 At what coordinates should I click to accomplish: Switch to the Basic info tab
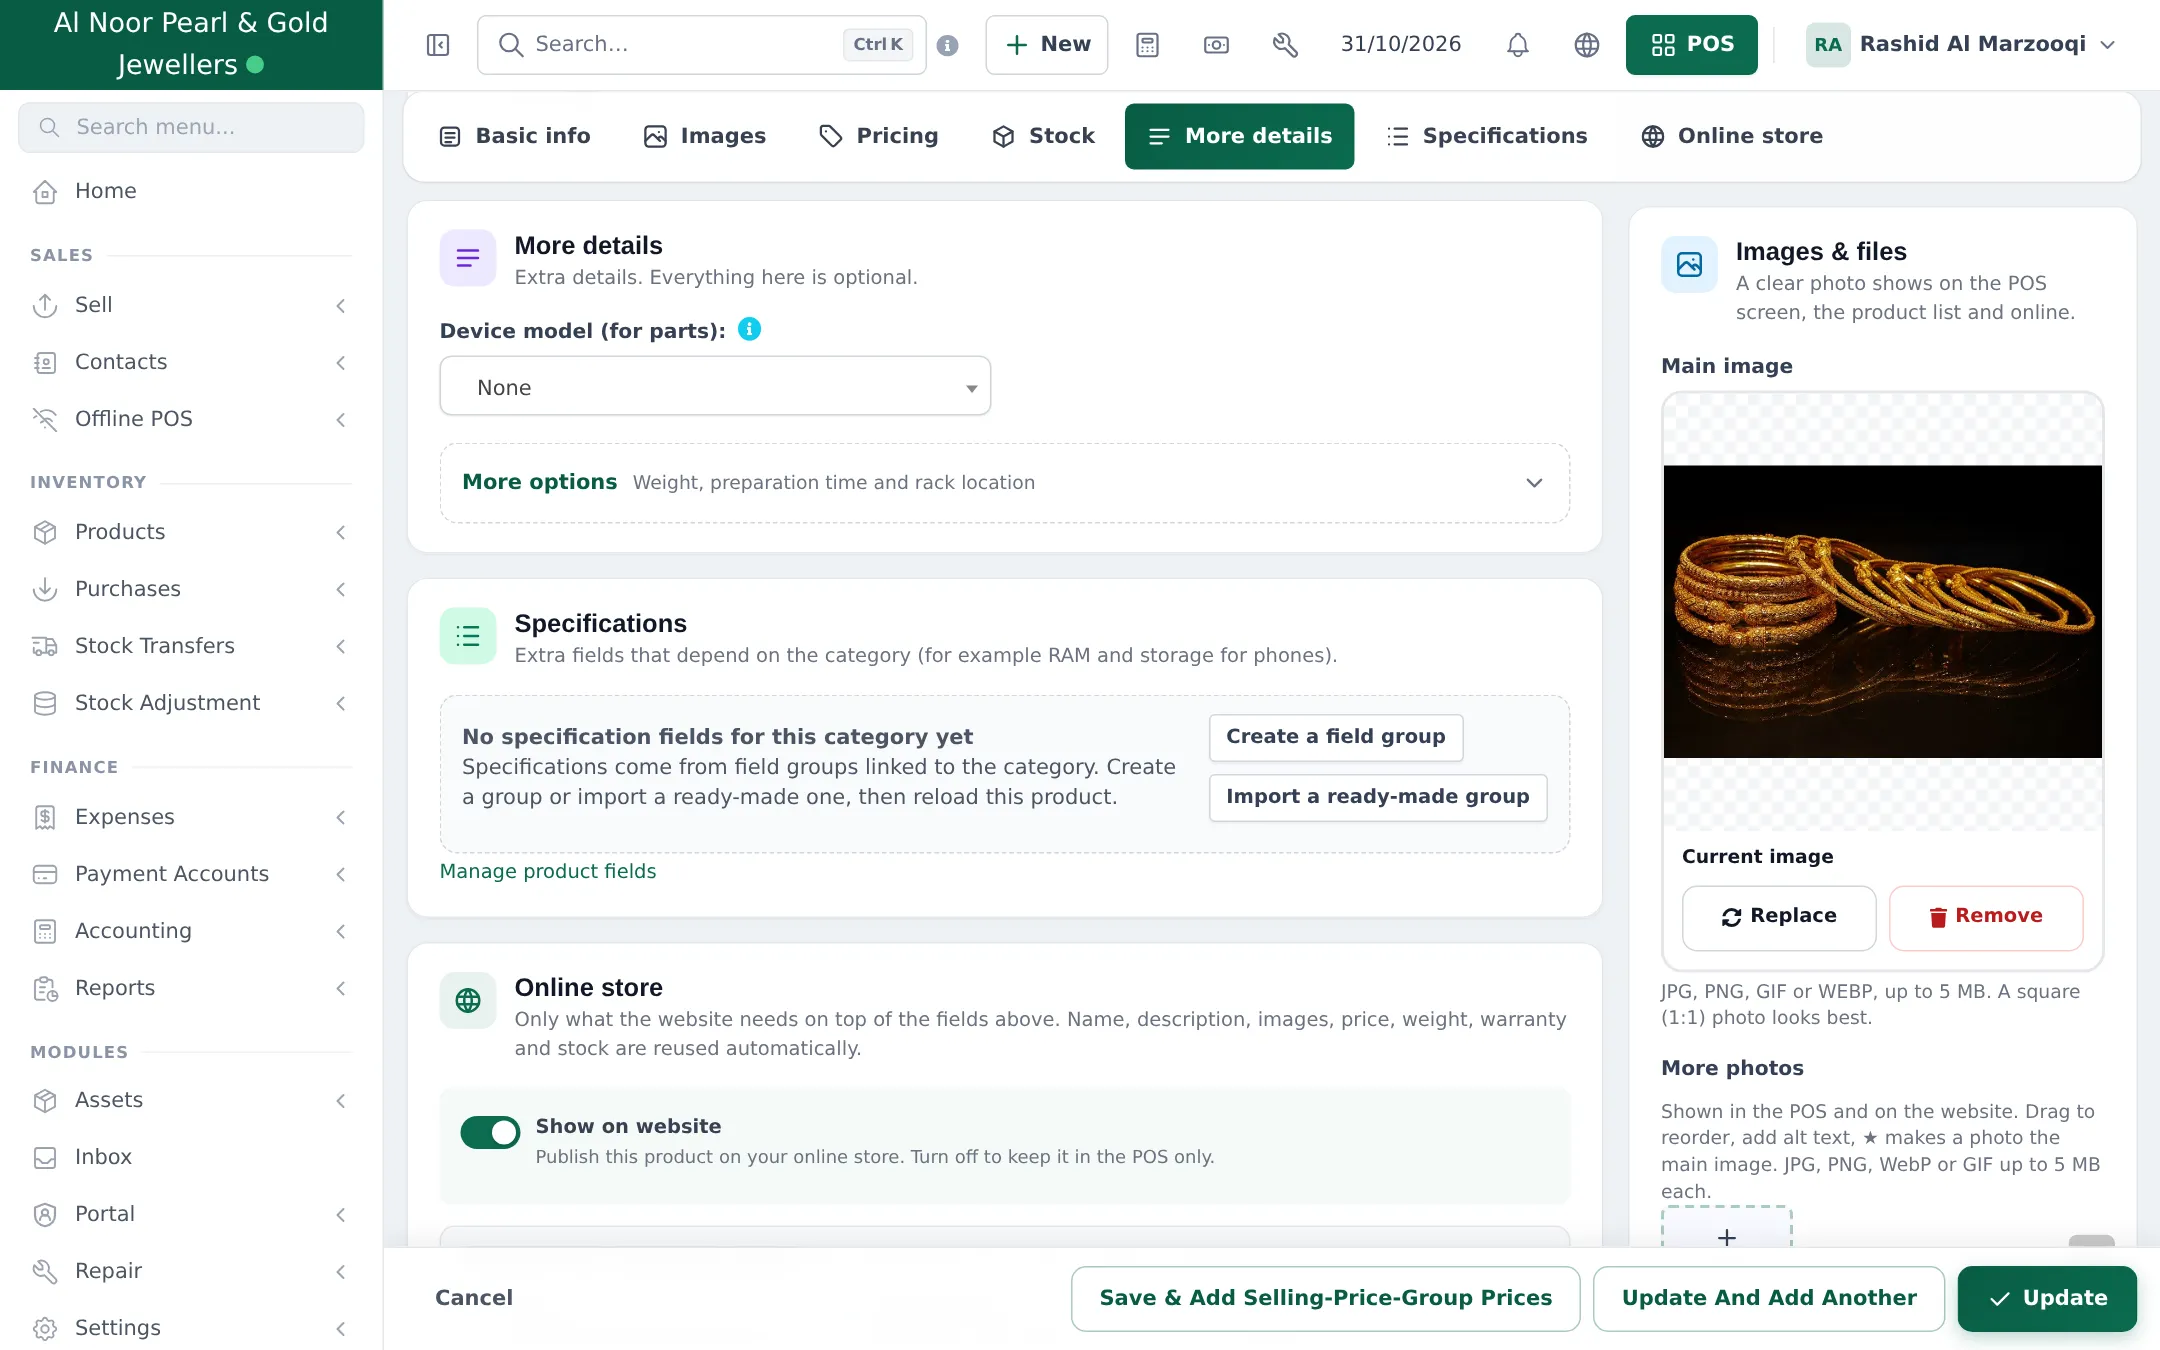[515, 136]
